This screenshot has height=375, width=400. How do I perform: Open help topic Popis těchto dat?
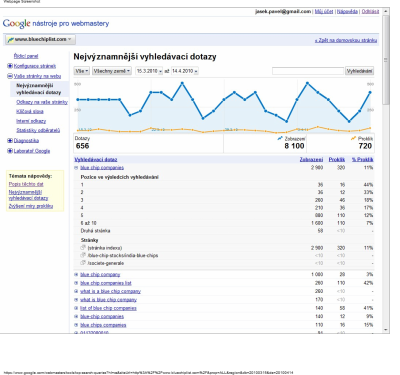pos(26,184)
